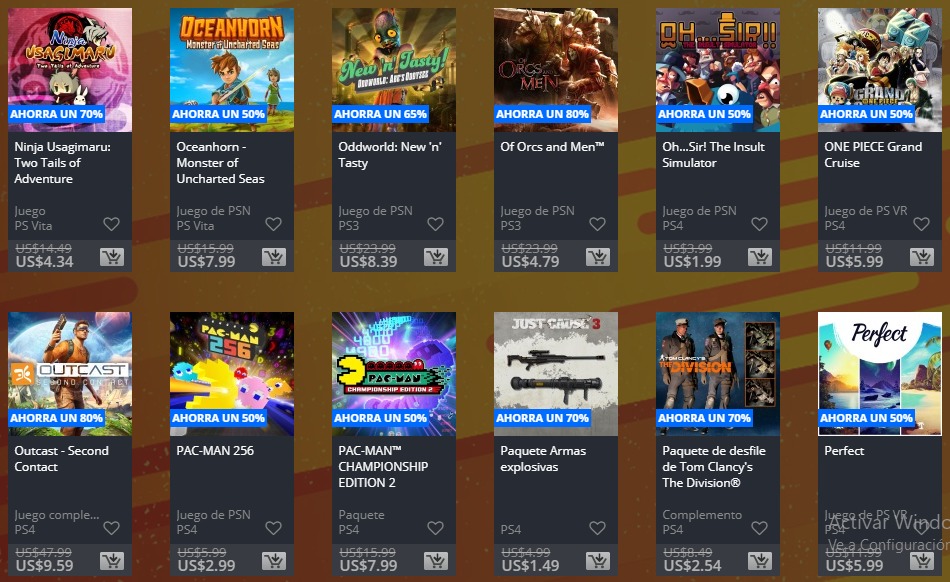The image size is (950, 582).
Task: Add Paquete Armas explosivas to cart
Action: click(598, 561)
